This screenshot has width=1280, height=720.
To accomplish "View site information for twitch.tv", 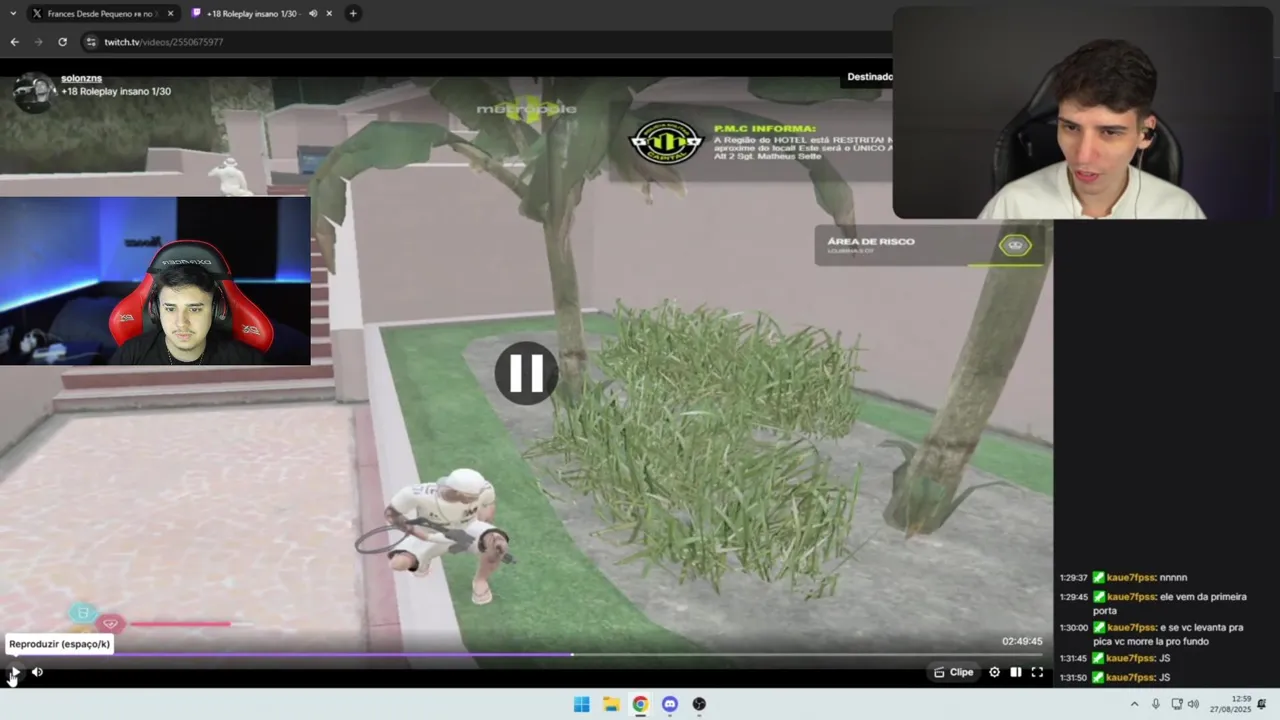I will pyautogui.click(x=91, y=42).
